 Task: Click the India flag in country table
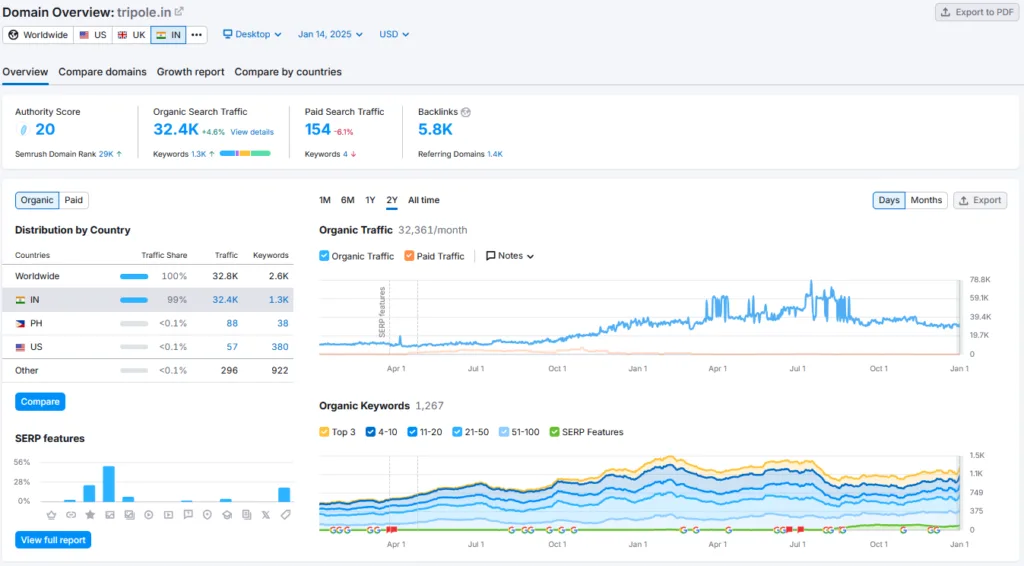click(20, 300)
